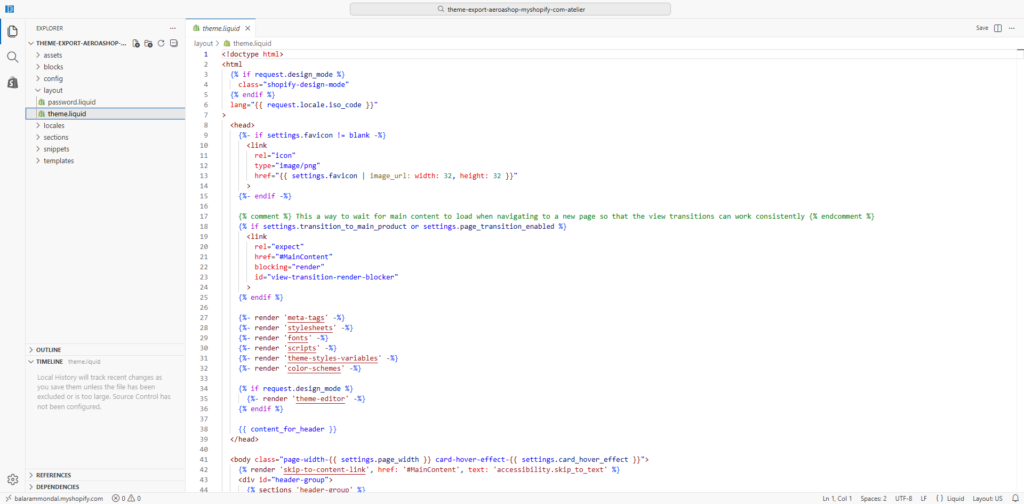Expand the OUTLINE panel
This screenshot has height=504, width=1024.
pyautogui.click(x=105, y=350)
